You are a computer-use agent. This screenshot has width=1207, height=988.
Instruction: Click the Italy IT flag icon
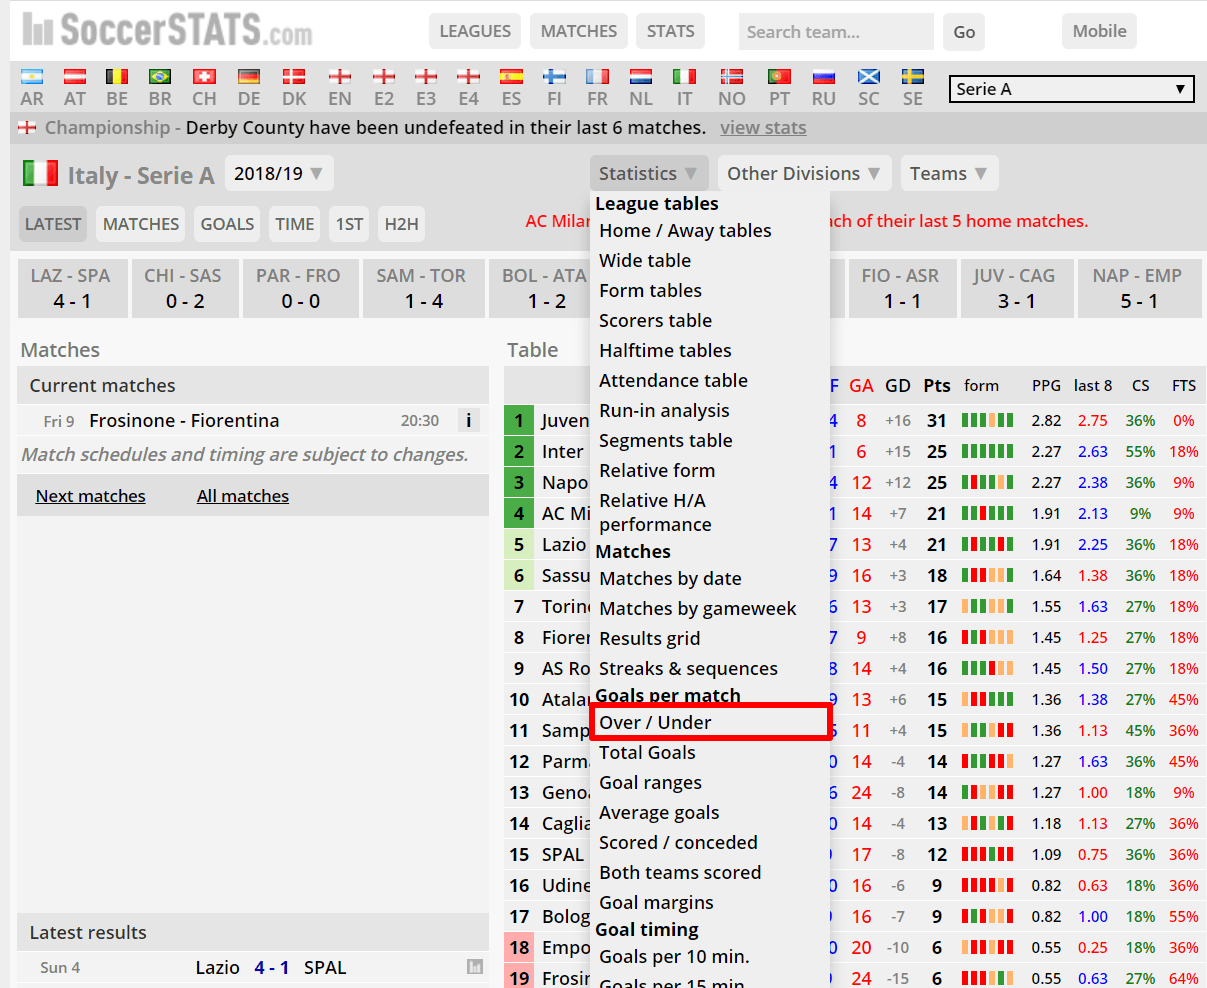tap(684, 76)
